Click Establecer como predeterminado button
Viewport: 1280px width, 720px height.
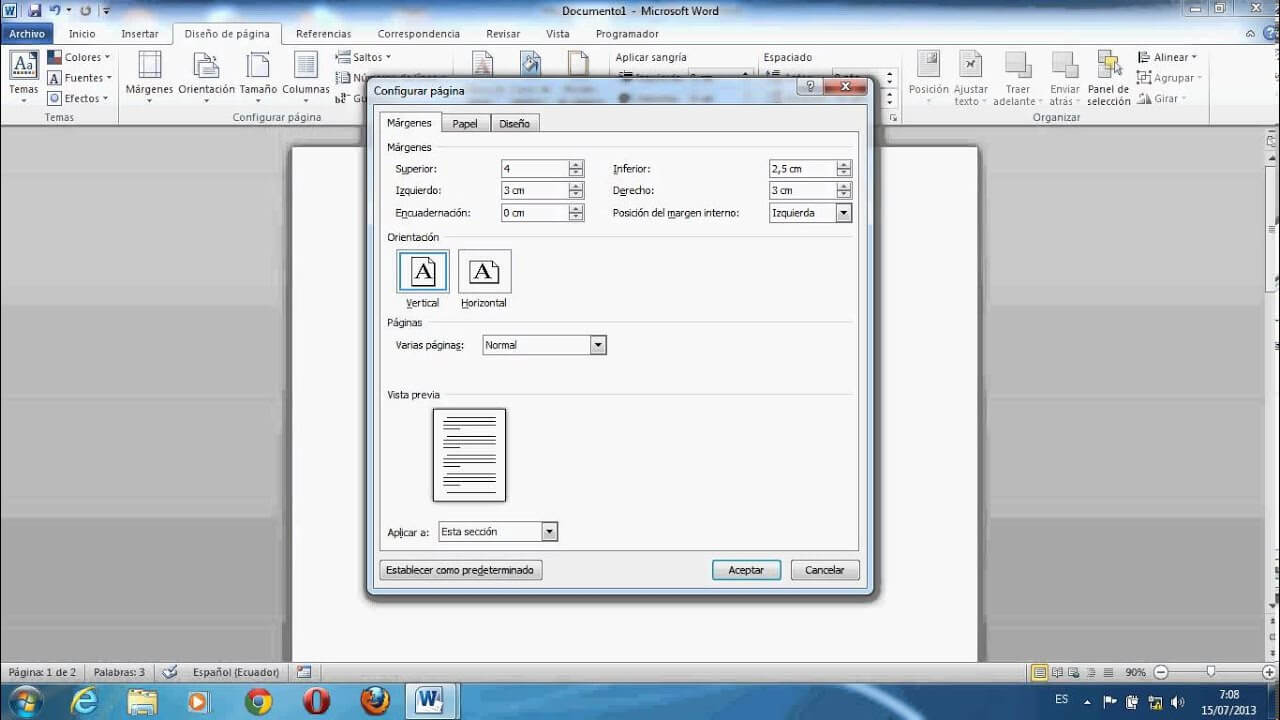(461, 570)
